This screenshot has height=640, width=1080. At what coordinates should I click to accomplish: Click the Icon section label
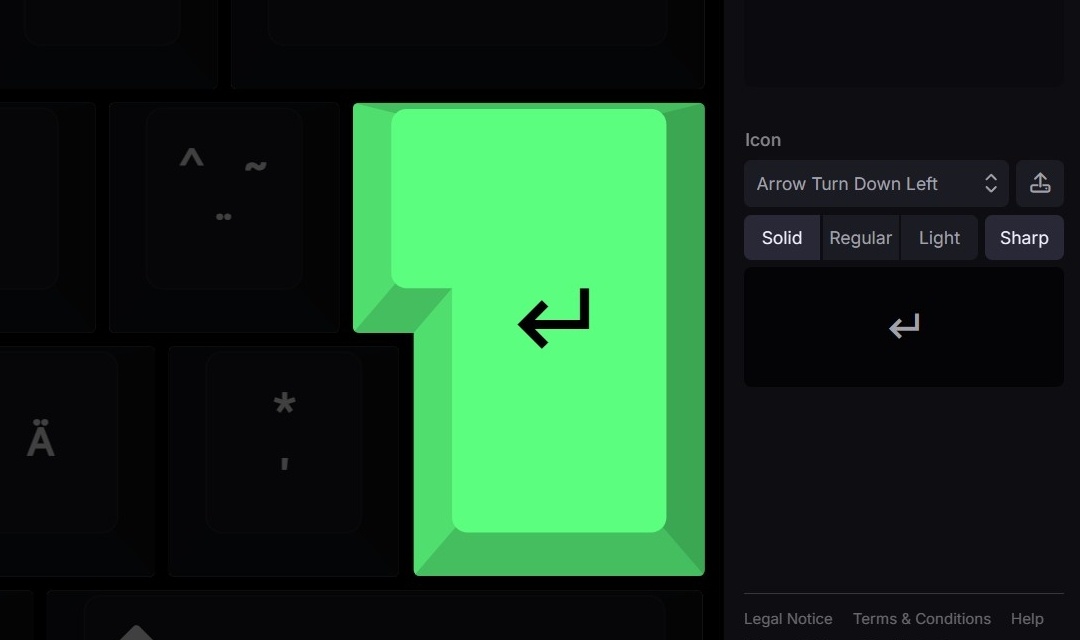[x=762, y=140]
